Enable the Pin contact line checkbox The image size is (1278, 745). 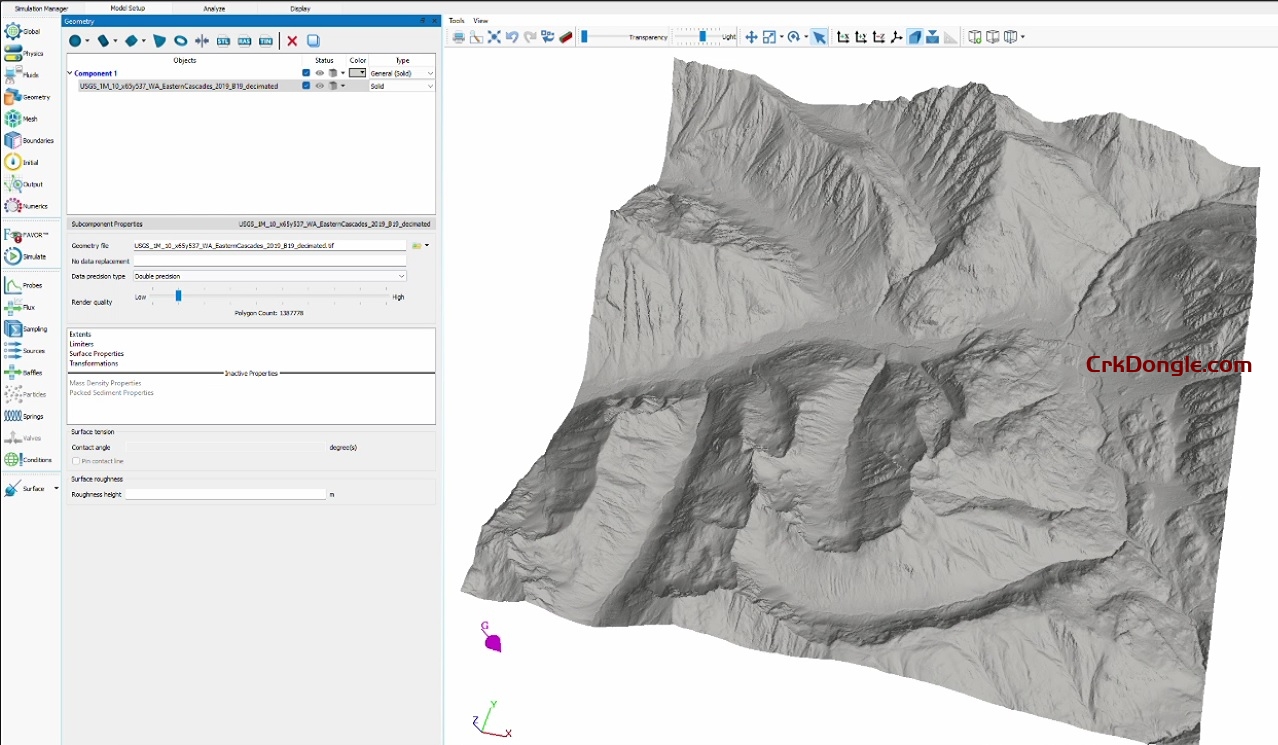pyautogui.click(x=76, y=461)
